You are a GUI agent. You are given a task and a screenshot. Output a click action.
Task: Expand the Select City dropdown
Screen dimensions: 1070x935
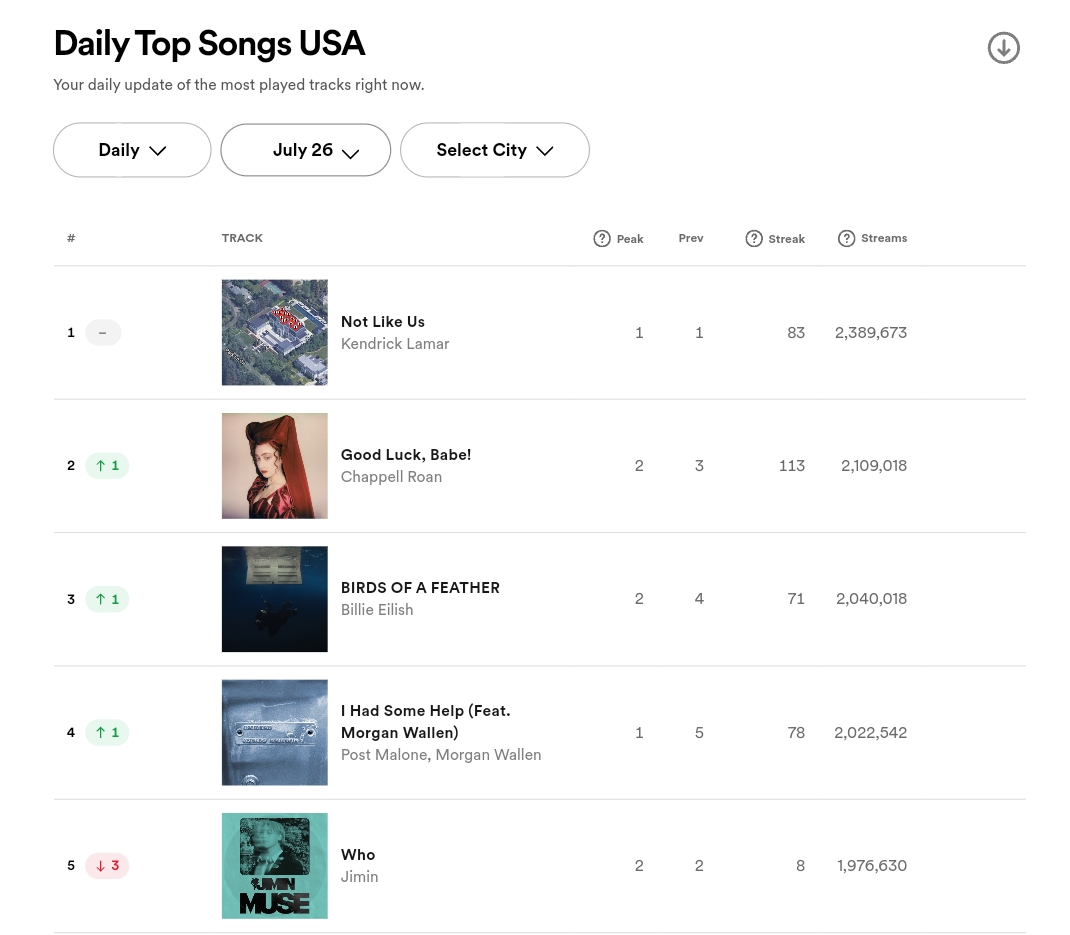pyautogui.click(x=495, y=150)
